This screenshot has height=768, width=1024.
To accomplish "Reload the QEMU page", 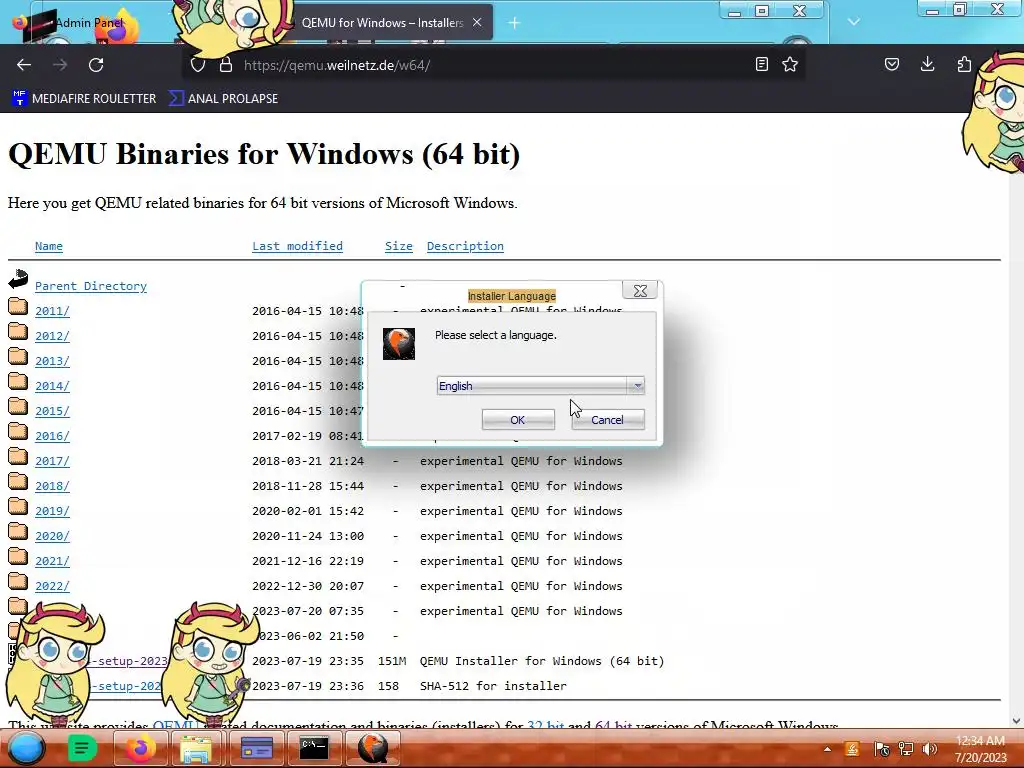I will click(96, 65).
